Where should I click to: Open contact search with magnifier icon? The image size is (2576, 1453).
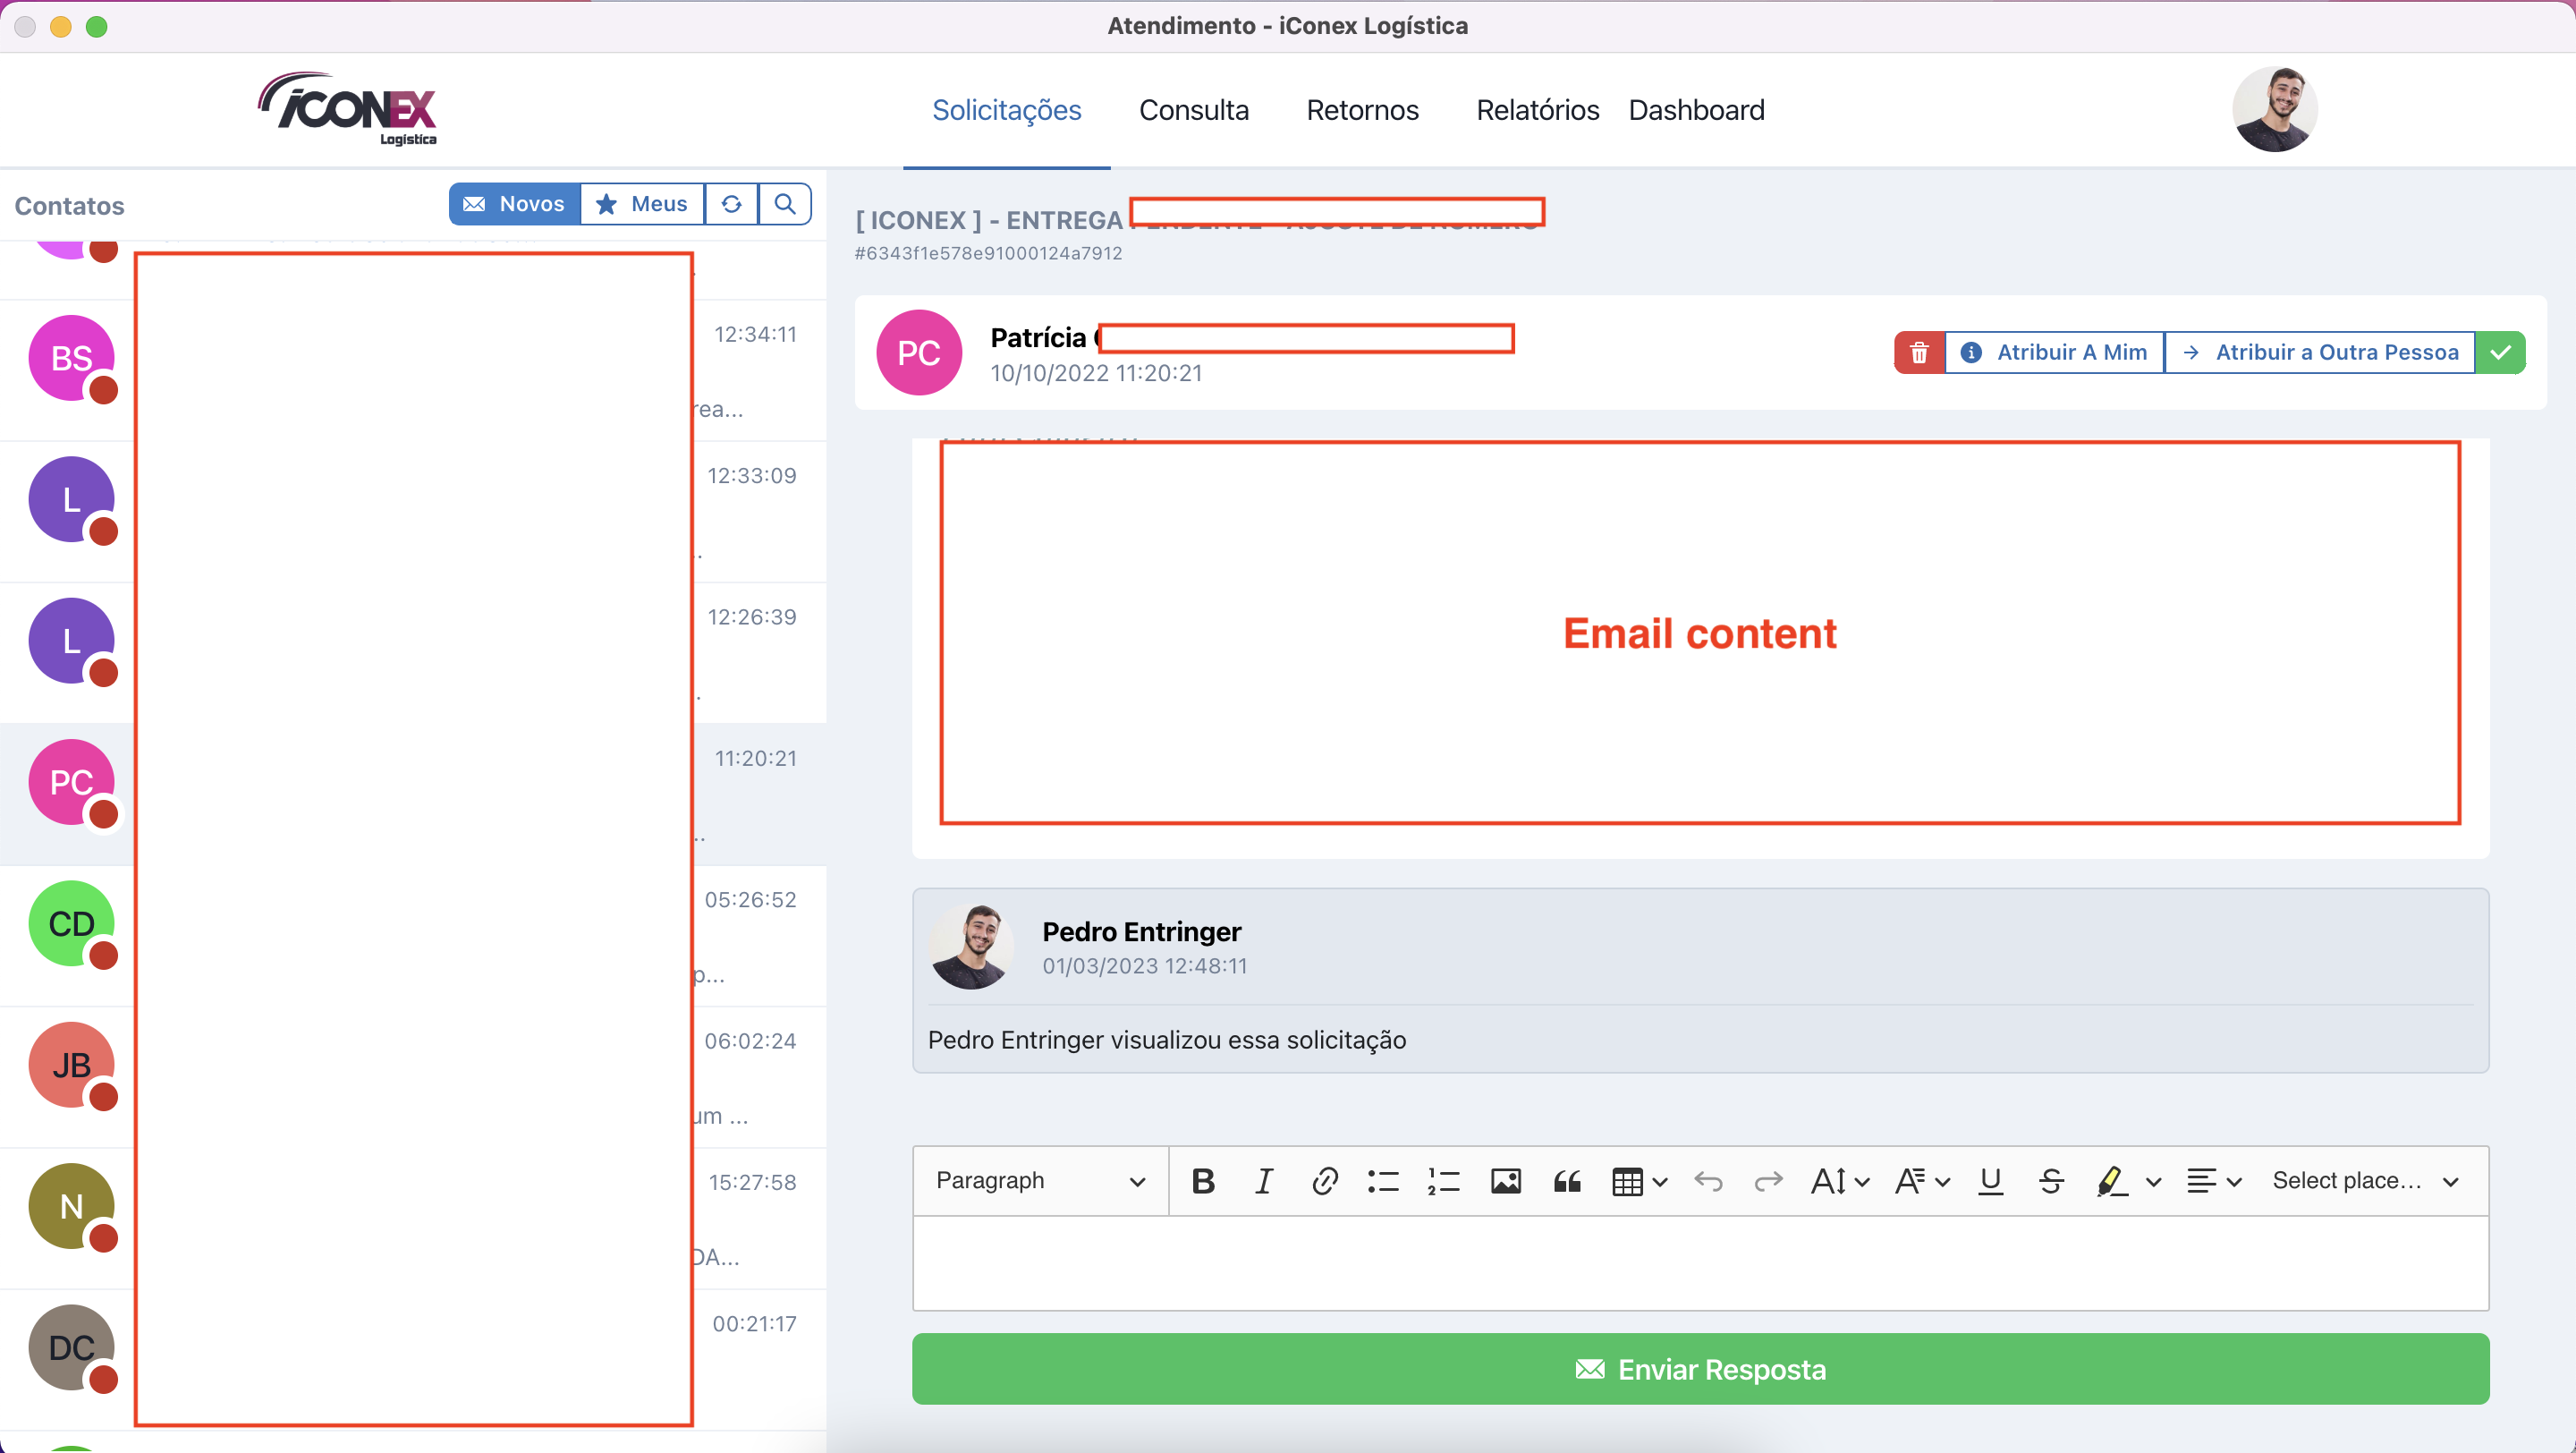click(x=785, y=204)
